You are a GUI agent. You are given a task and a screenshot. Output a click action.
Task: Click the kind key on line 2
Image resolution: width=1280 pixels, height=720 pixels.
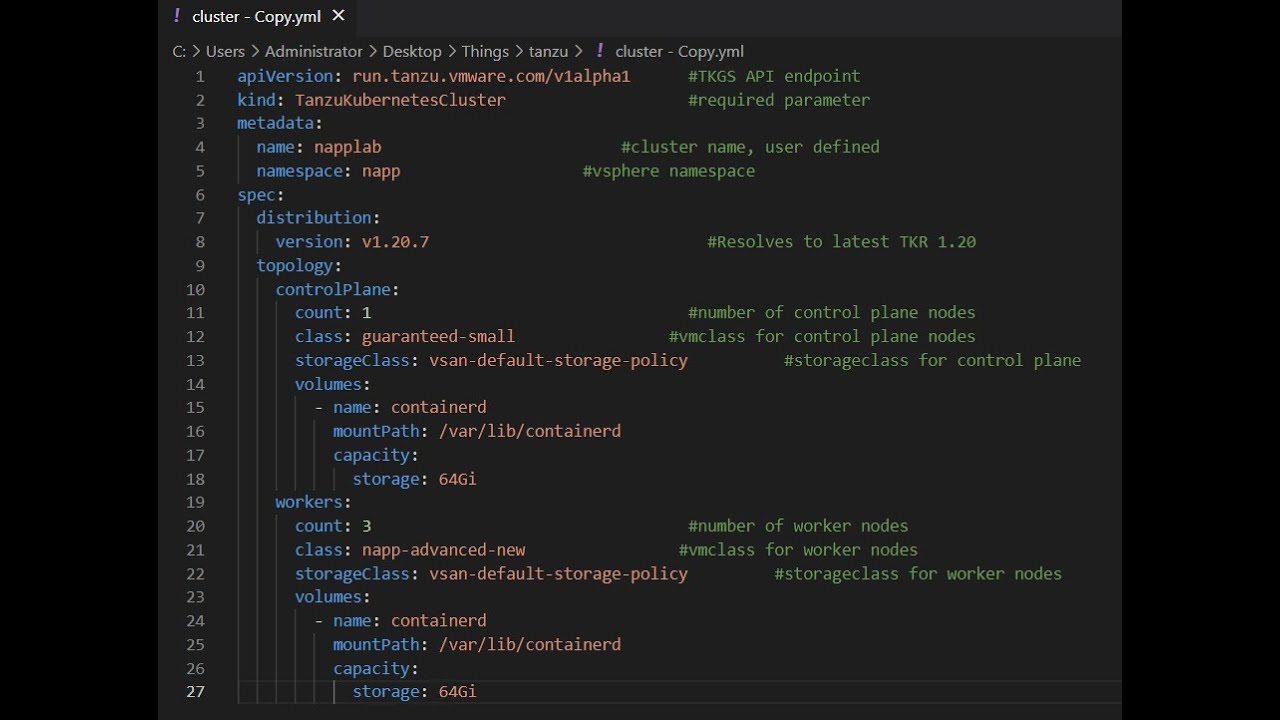click(256, 100)
